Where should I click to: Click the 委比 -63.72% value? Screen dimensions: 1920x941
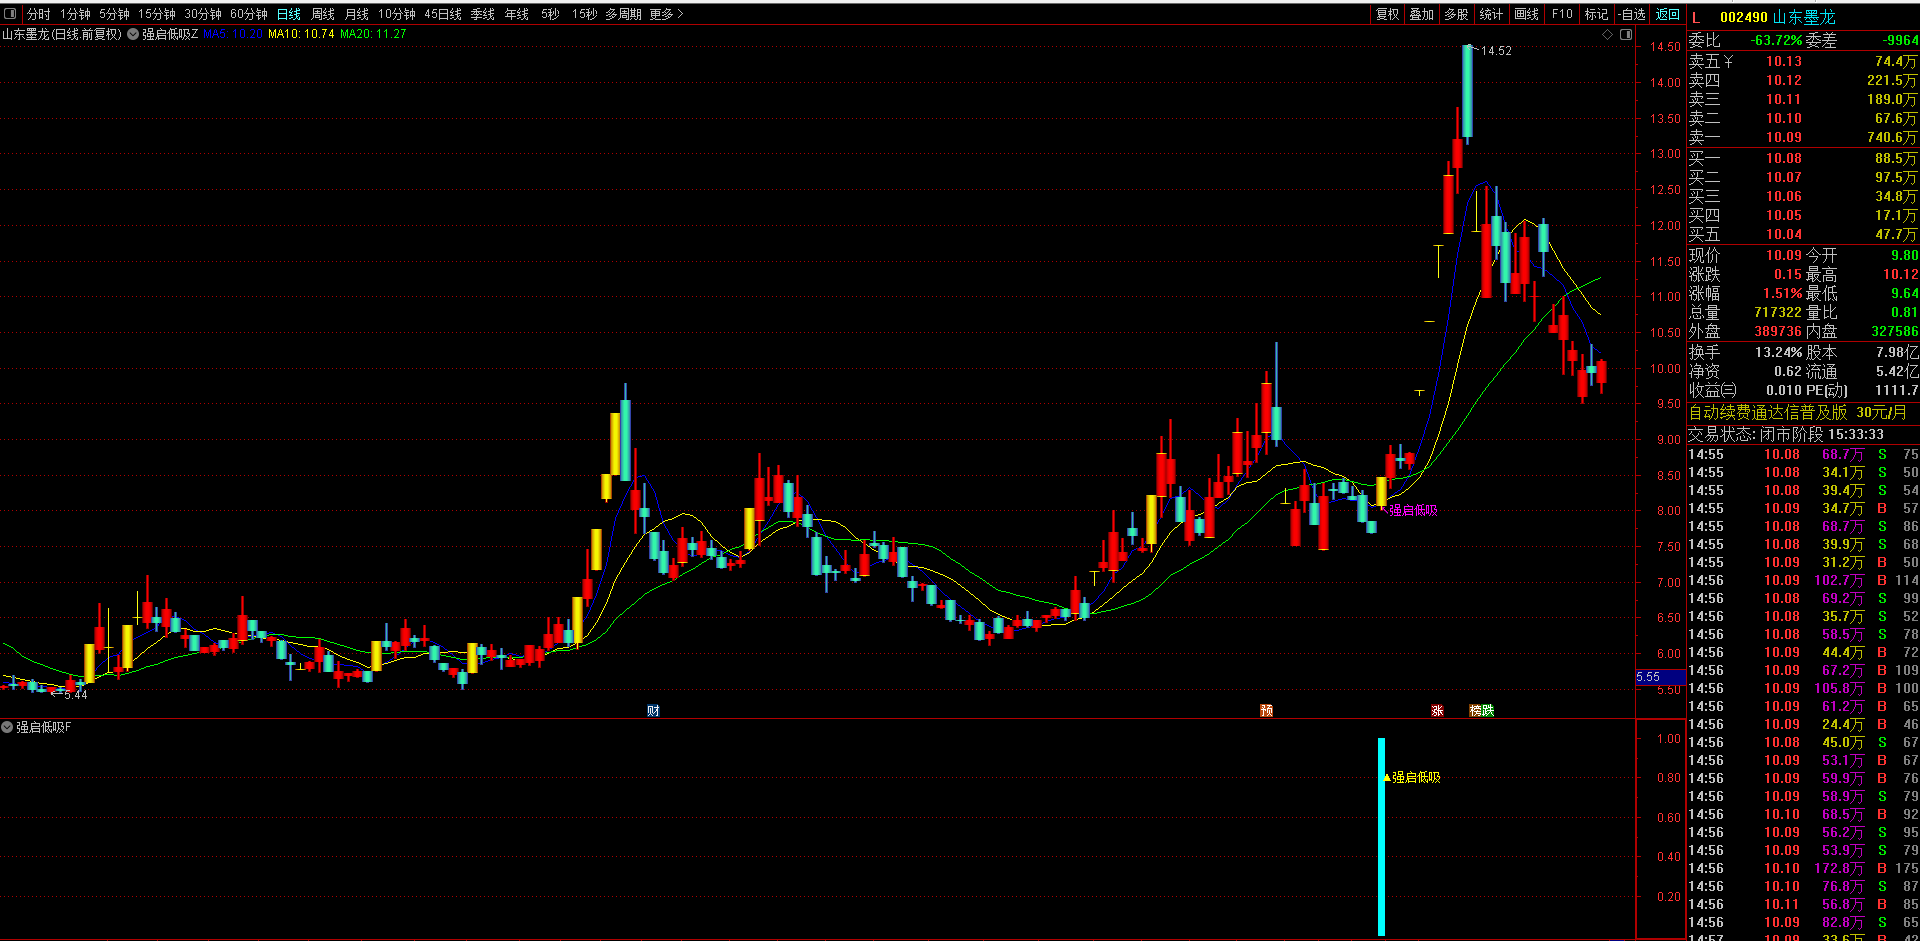click(x=1777, y=41)
